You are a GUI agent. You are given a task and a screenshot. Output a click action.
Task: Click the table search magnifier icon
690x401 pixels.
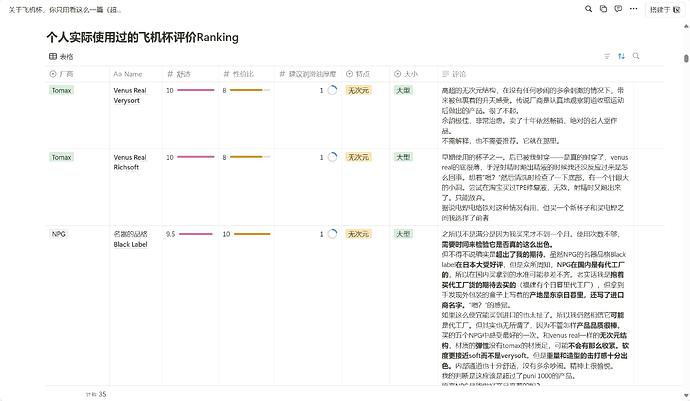636,56
